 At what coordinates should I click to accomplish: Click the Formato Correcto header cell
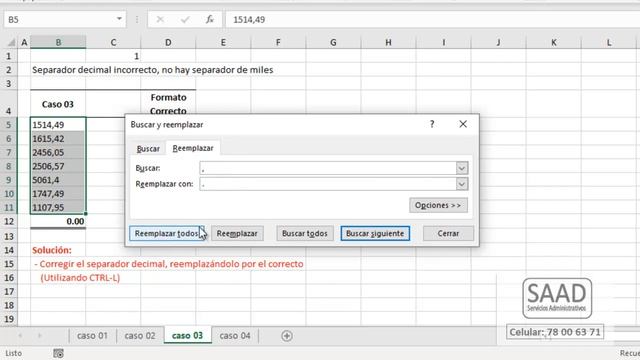coord(168,104)
